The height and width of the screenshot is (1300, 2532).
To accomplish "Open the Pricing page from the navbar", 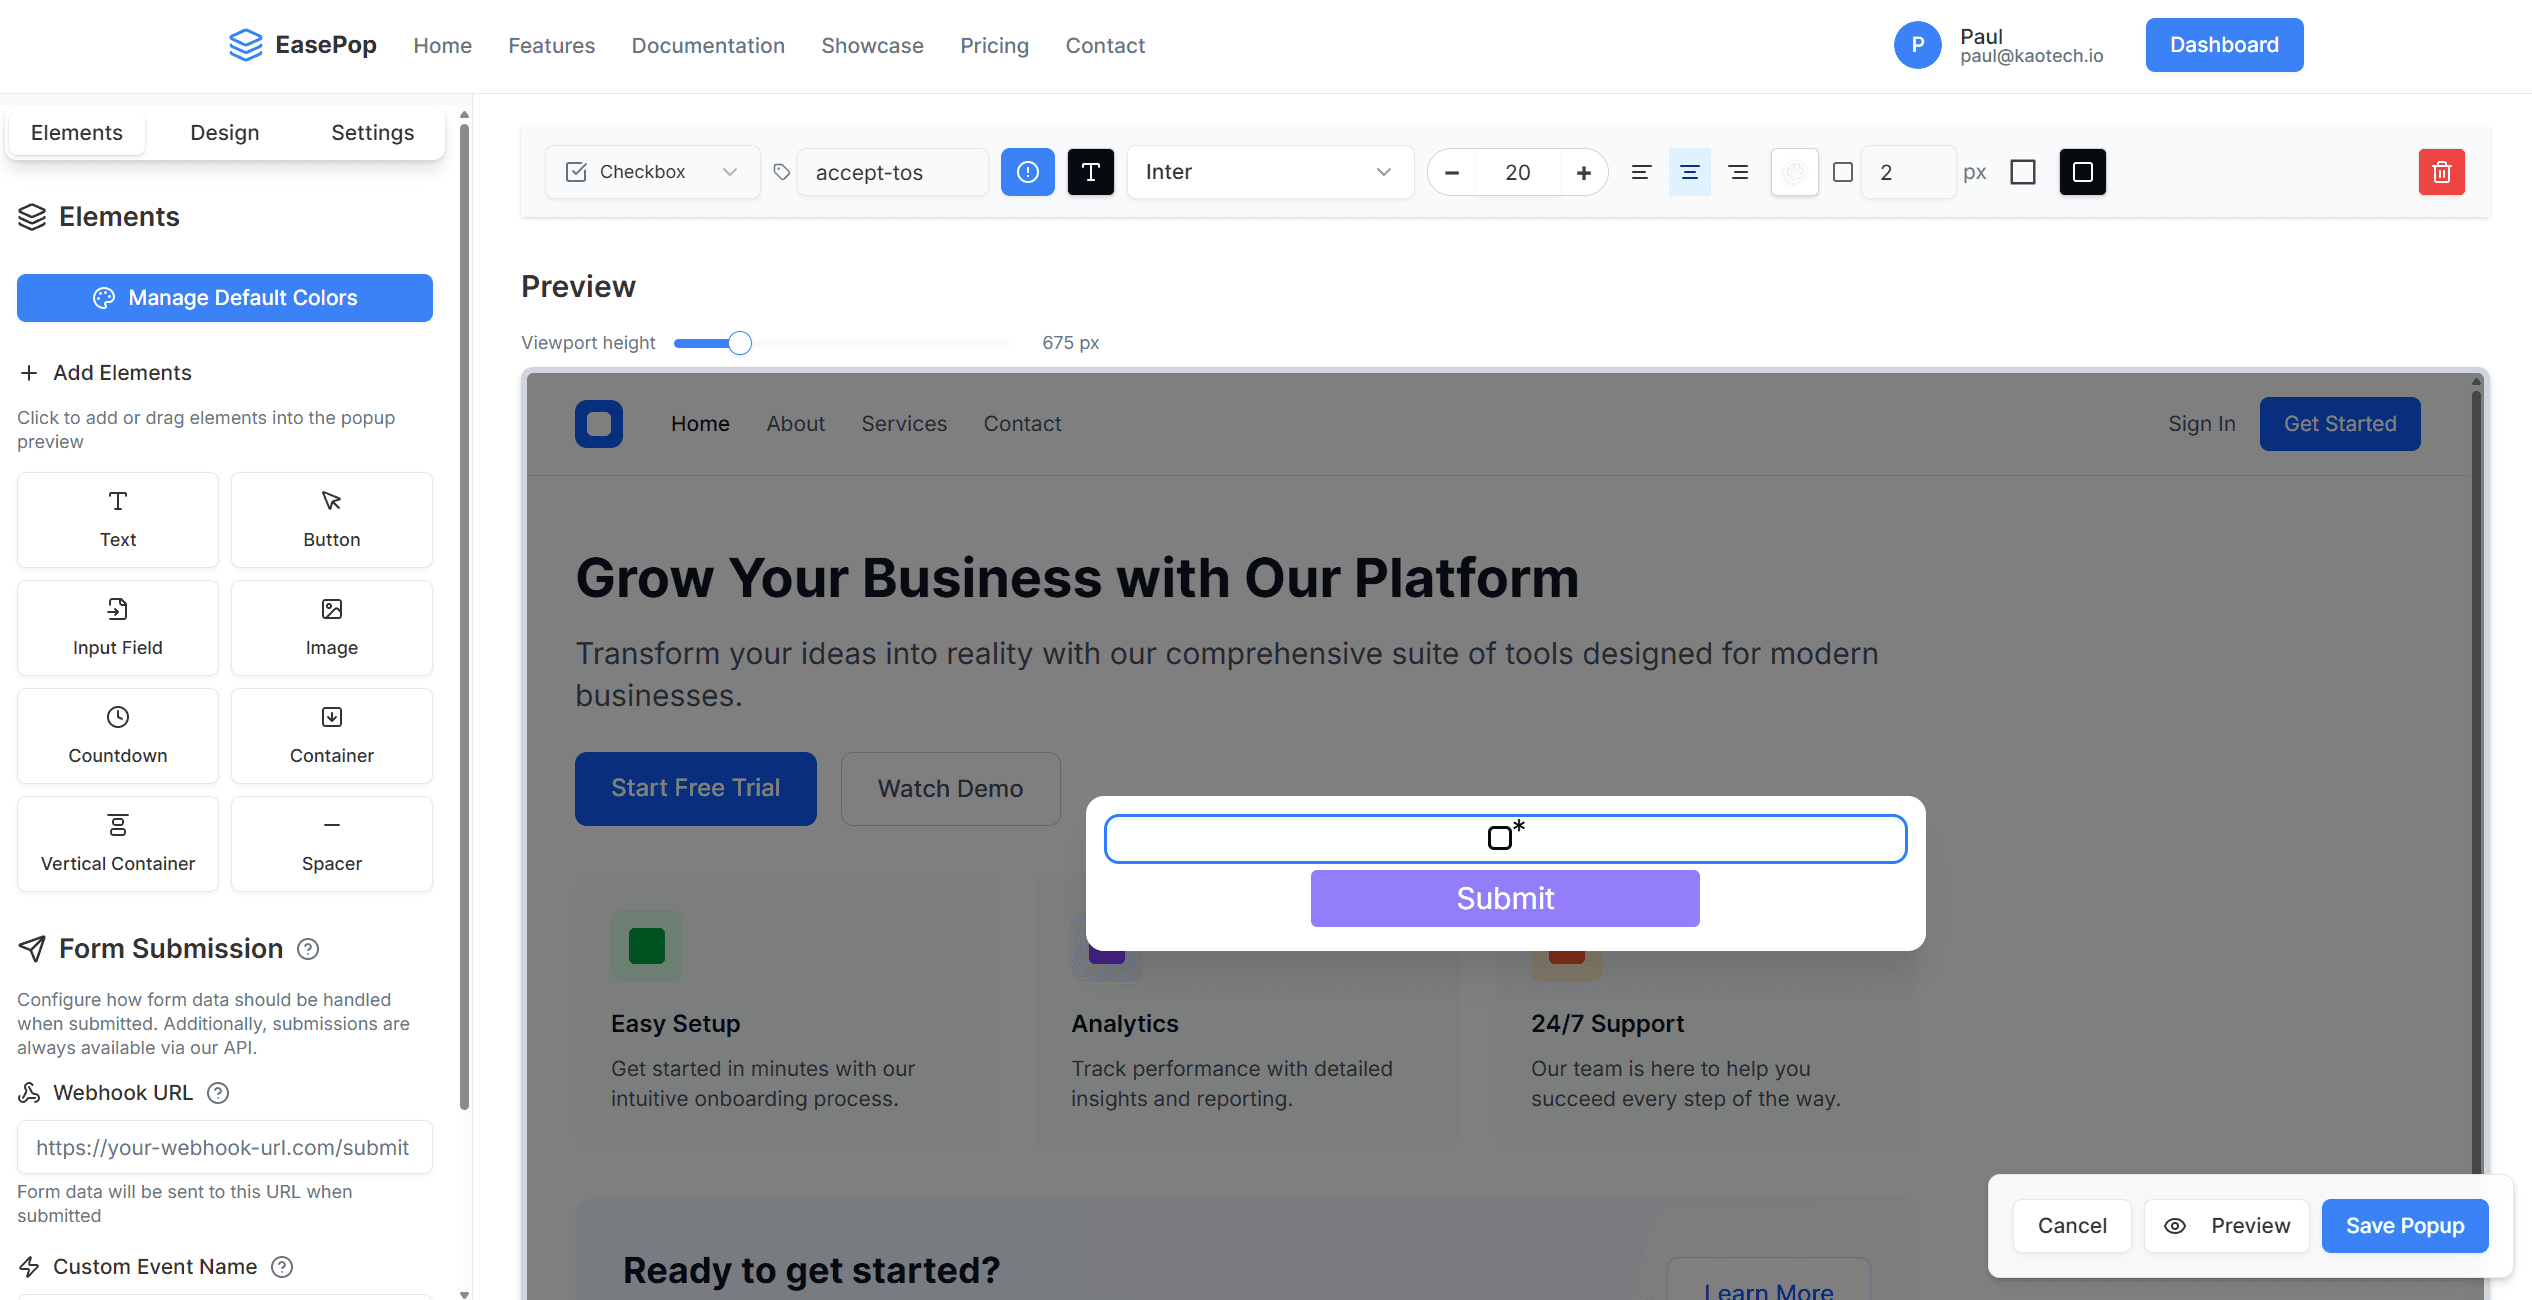I will coord(994,46).
